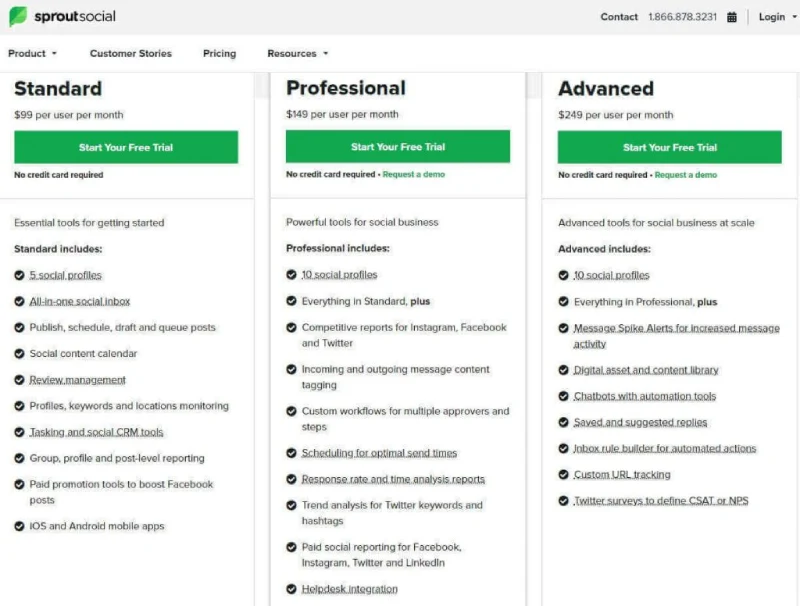
Task: Click checkmark icon beside Scheduling for optimal send times
Action: pyautogui.click(x=292, y=453)
